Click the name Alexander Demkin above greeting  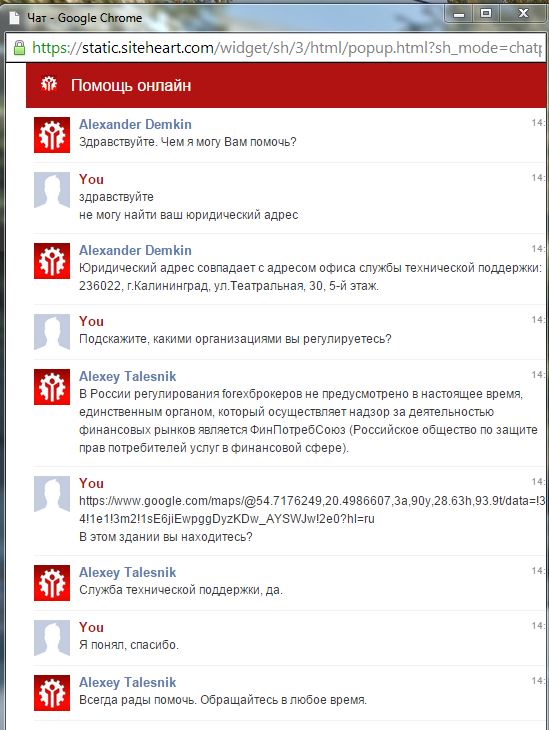[135, 124]
